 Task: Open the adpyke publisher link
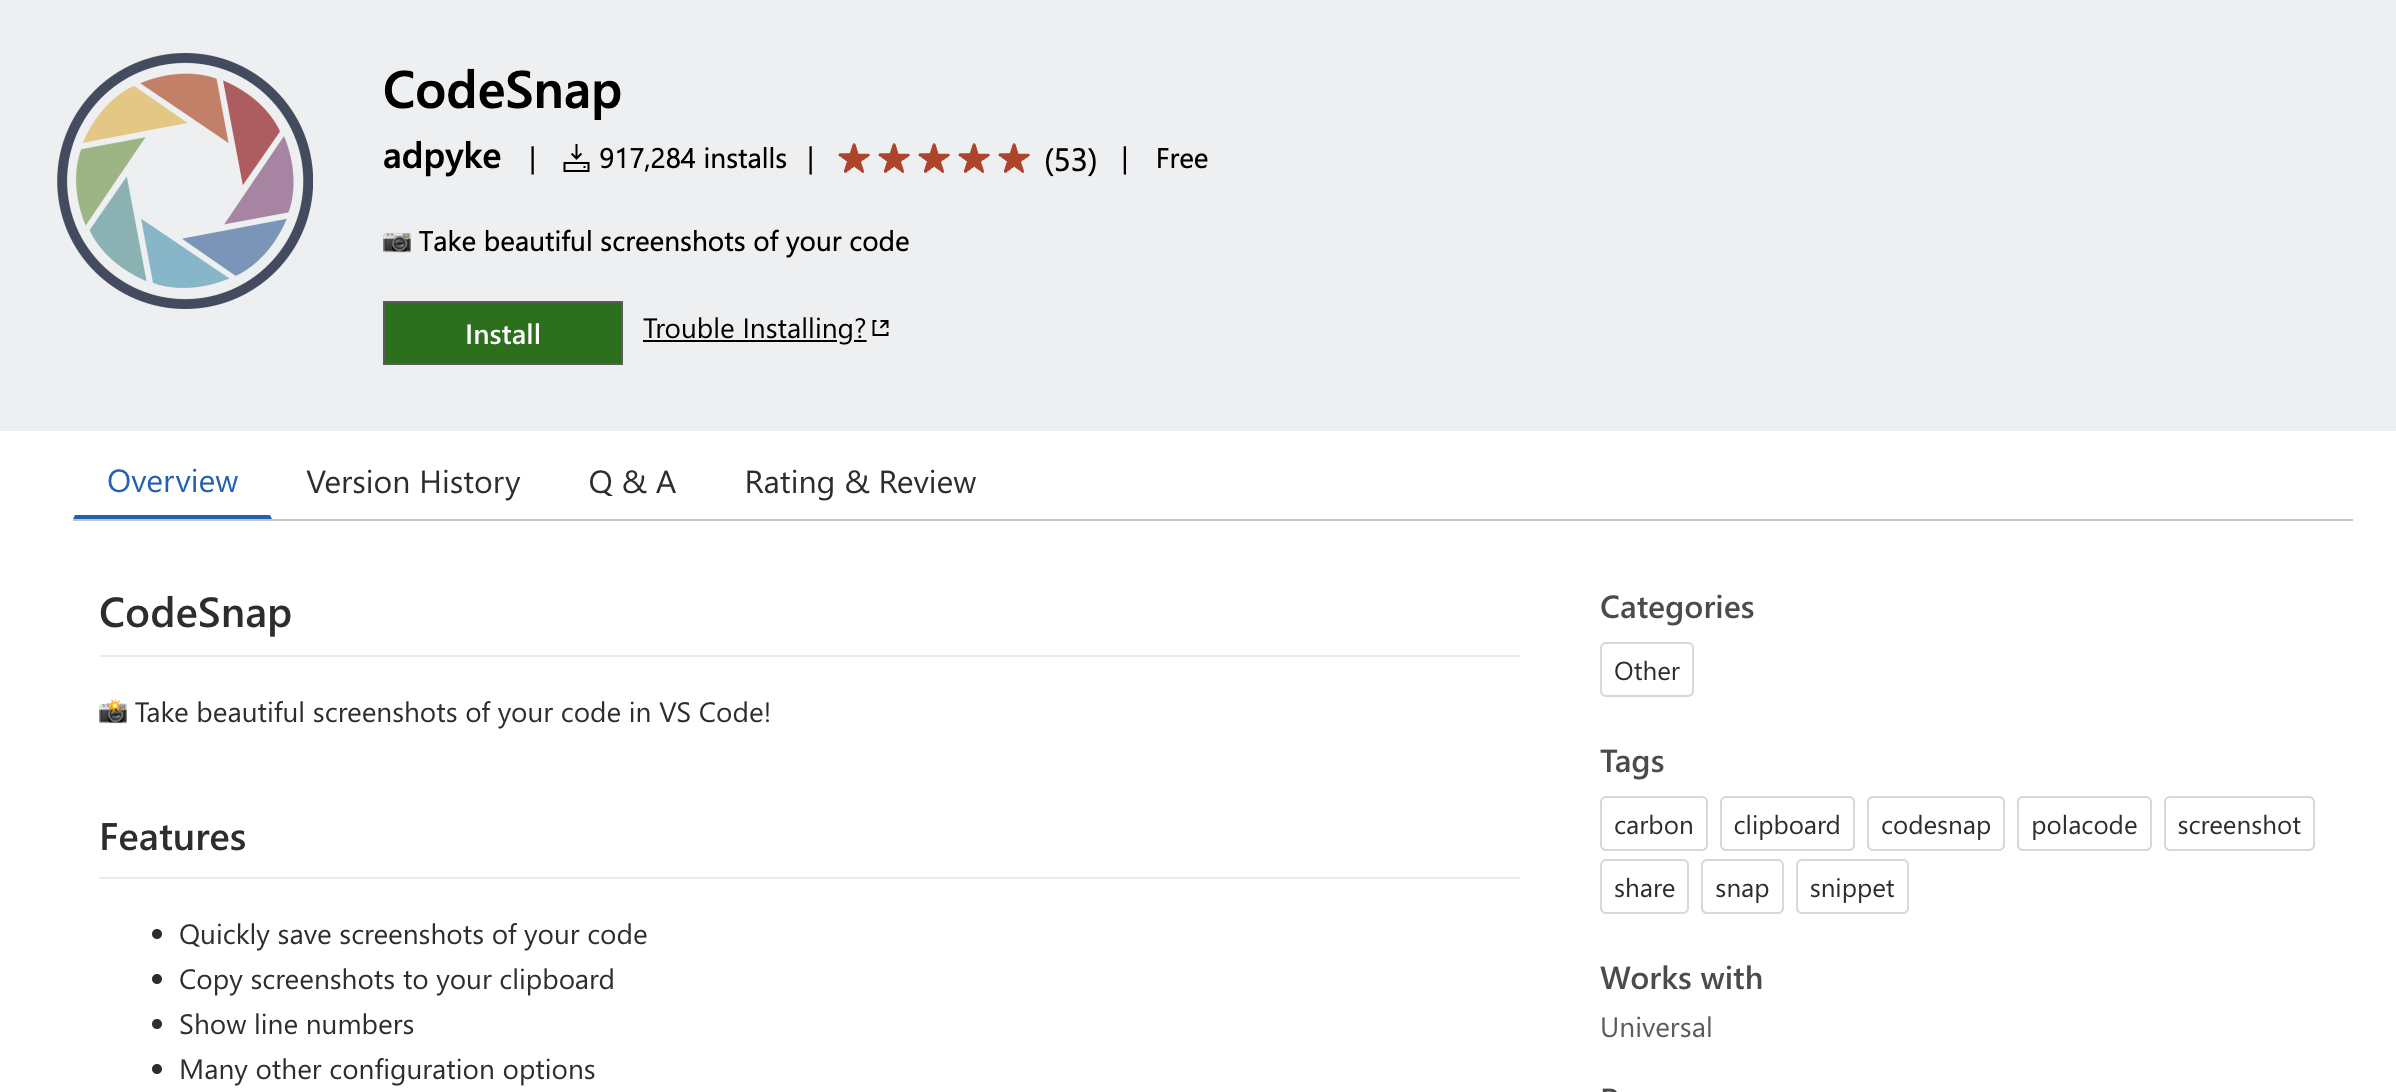click(x=442, y=157)
